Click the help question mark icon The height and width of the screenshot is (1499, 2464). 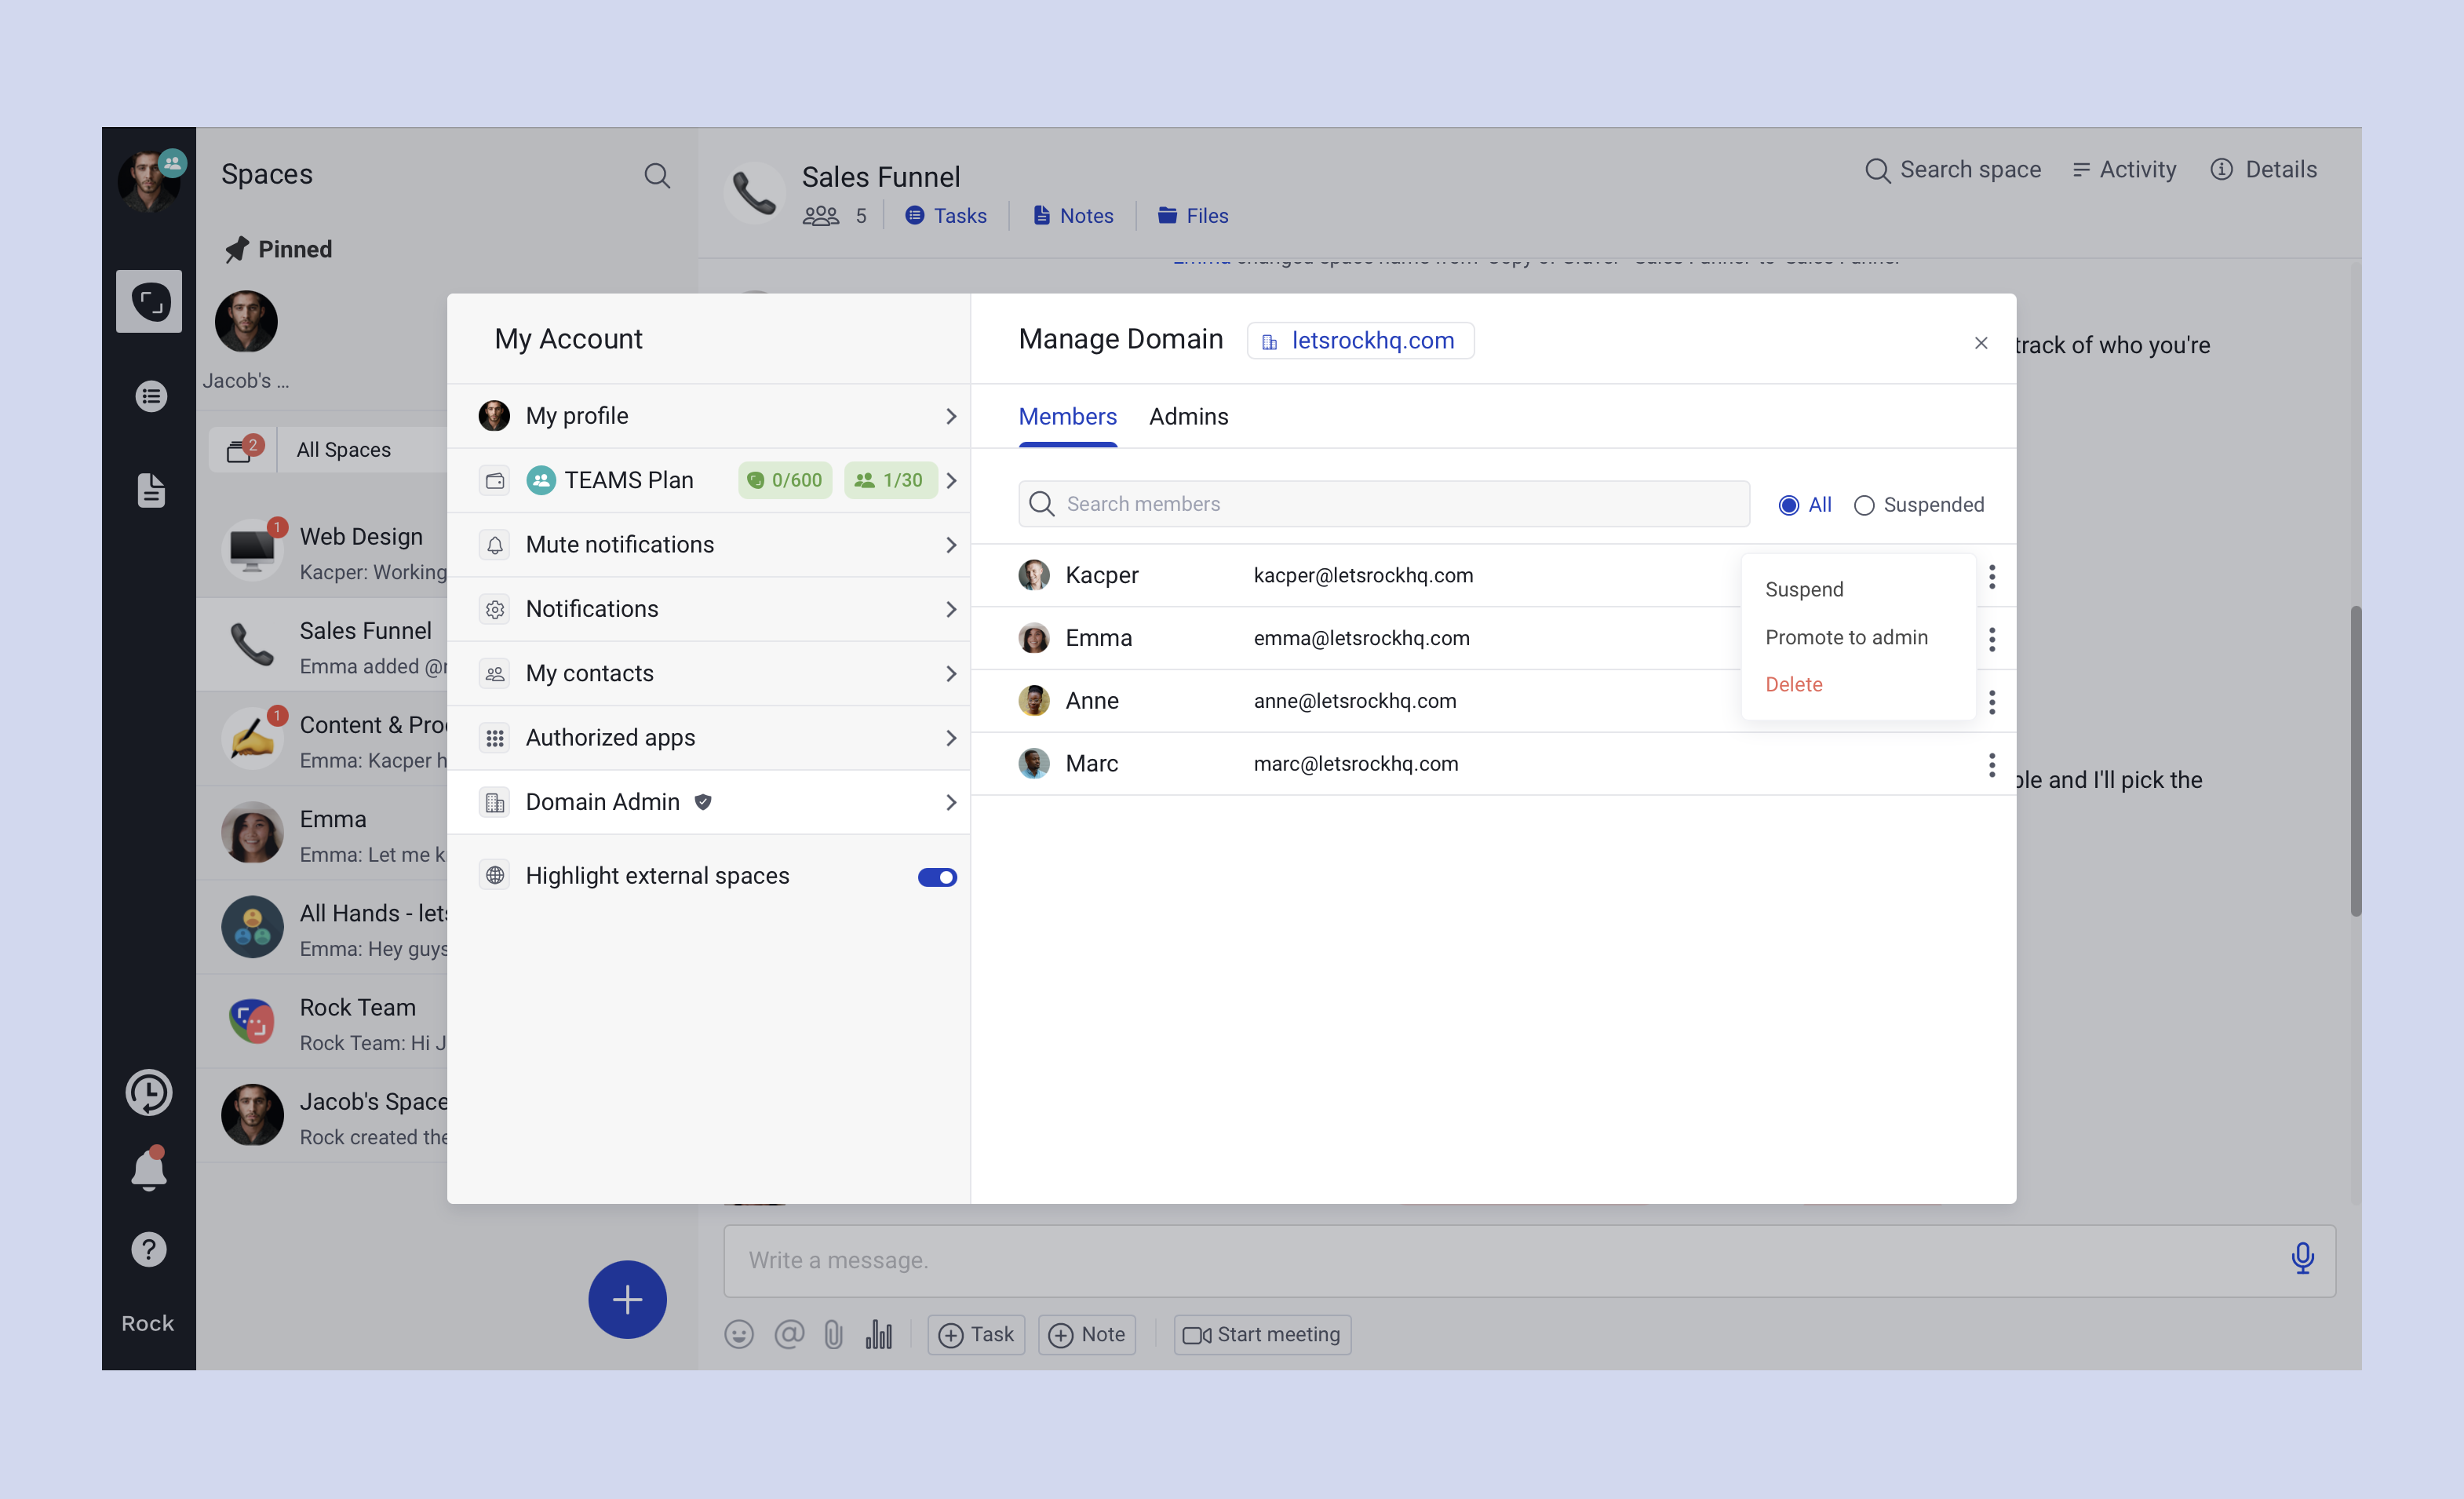coord(149,1249)
